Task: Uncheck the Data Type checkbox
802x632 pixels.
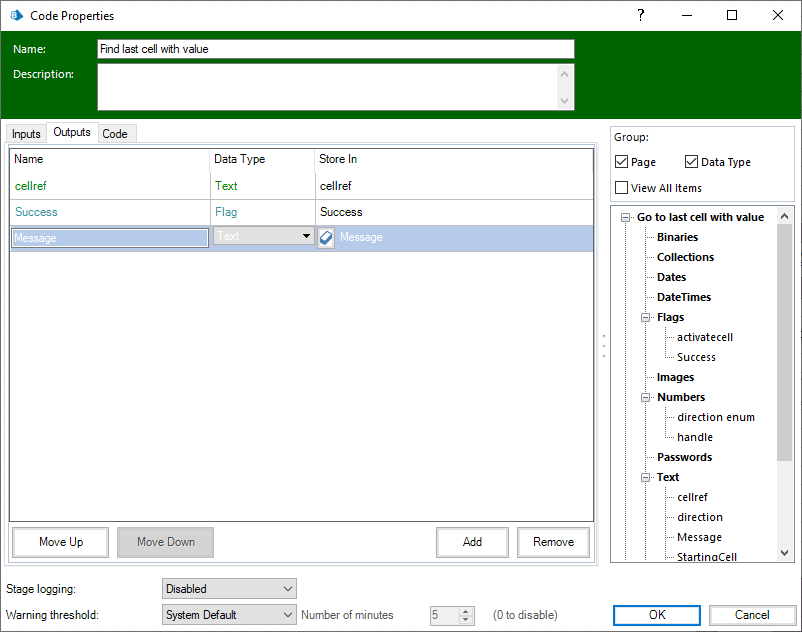Action: [x=692, y=162]
